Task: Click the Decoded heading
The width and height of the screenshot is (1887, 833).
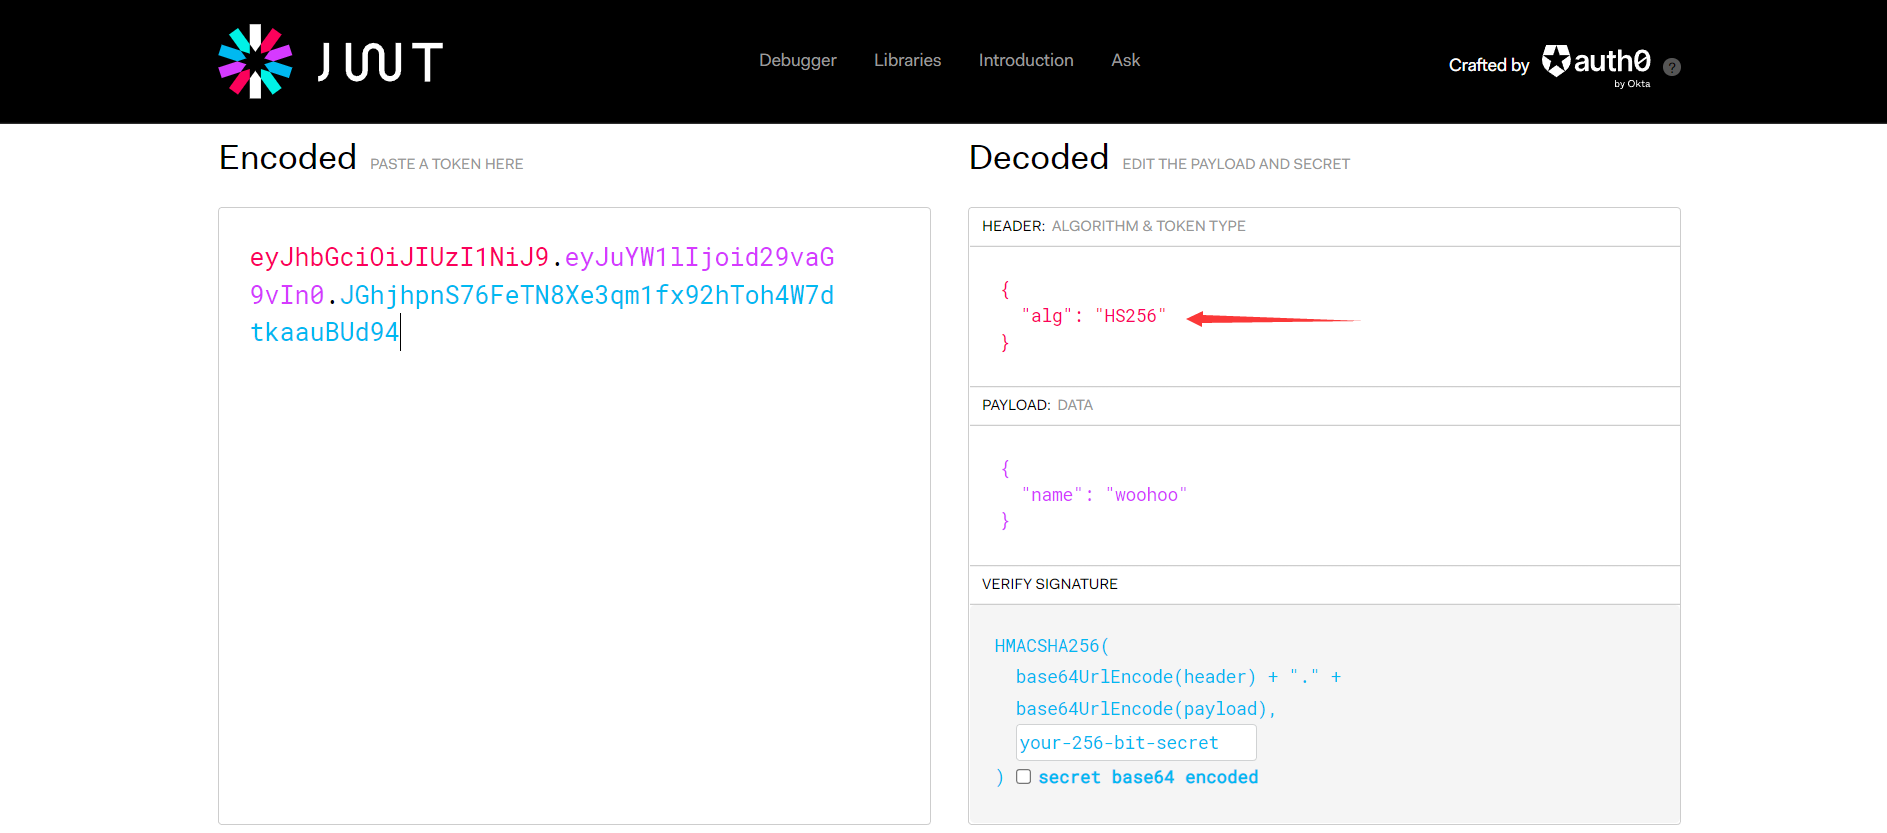Action: [1039, 158]
